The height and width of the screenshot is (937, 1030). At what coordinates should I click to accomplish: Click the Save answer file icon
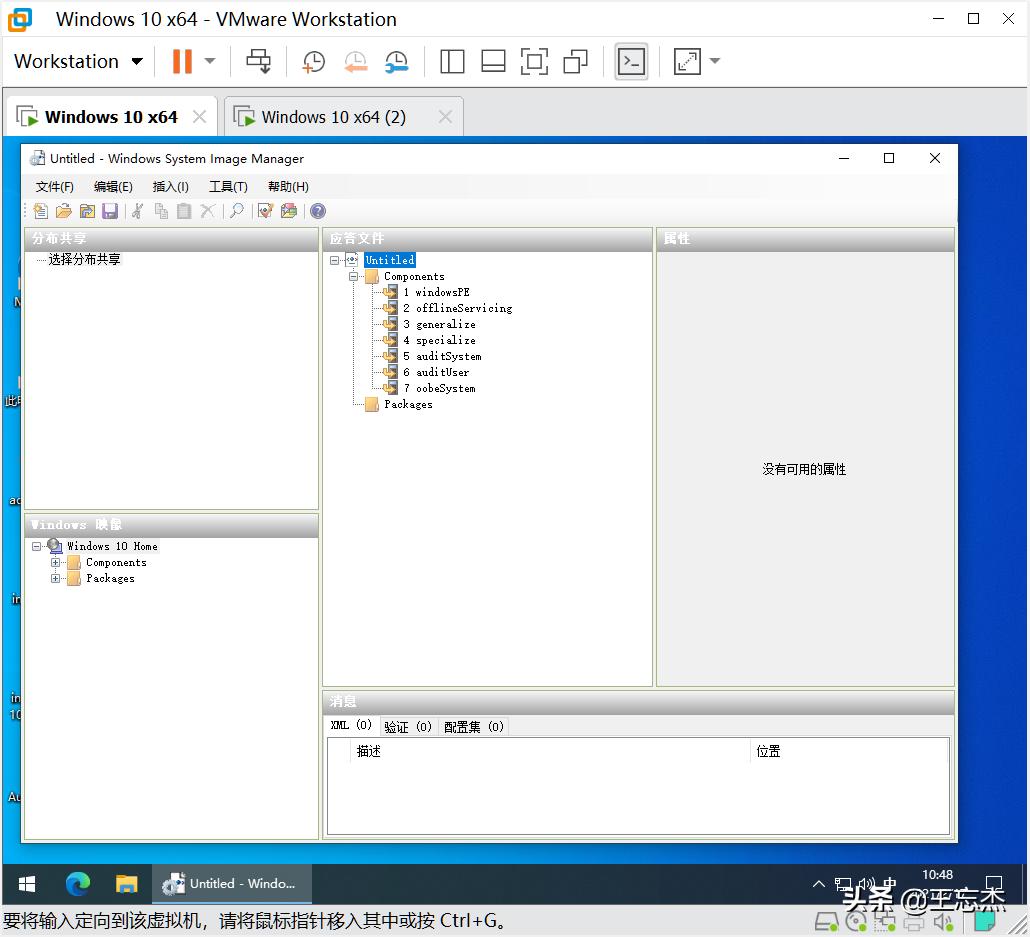(x=110, y=210)
